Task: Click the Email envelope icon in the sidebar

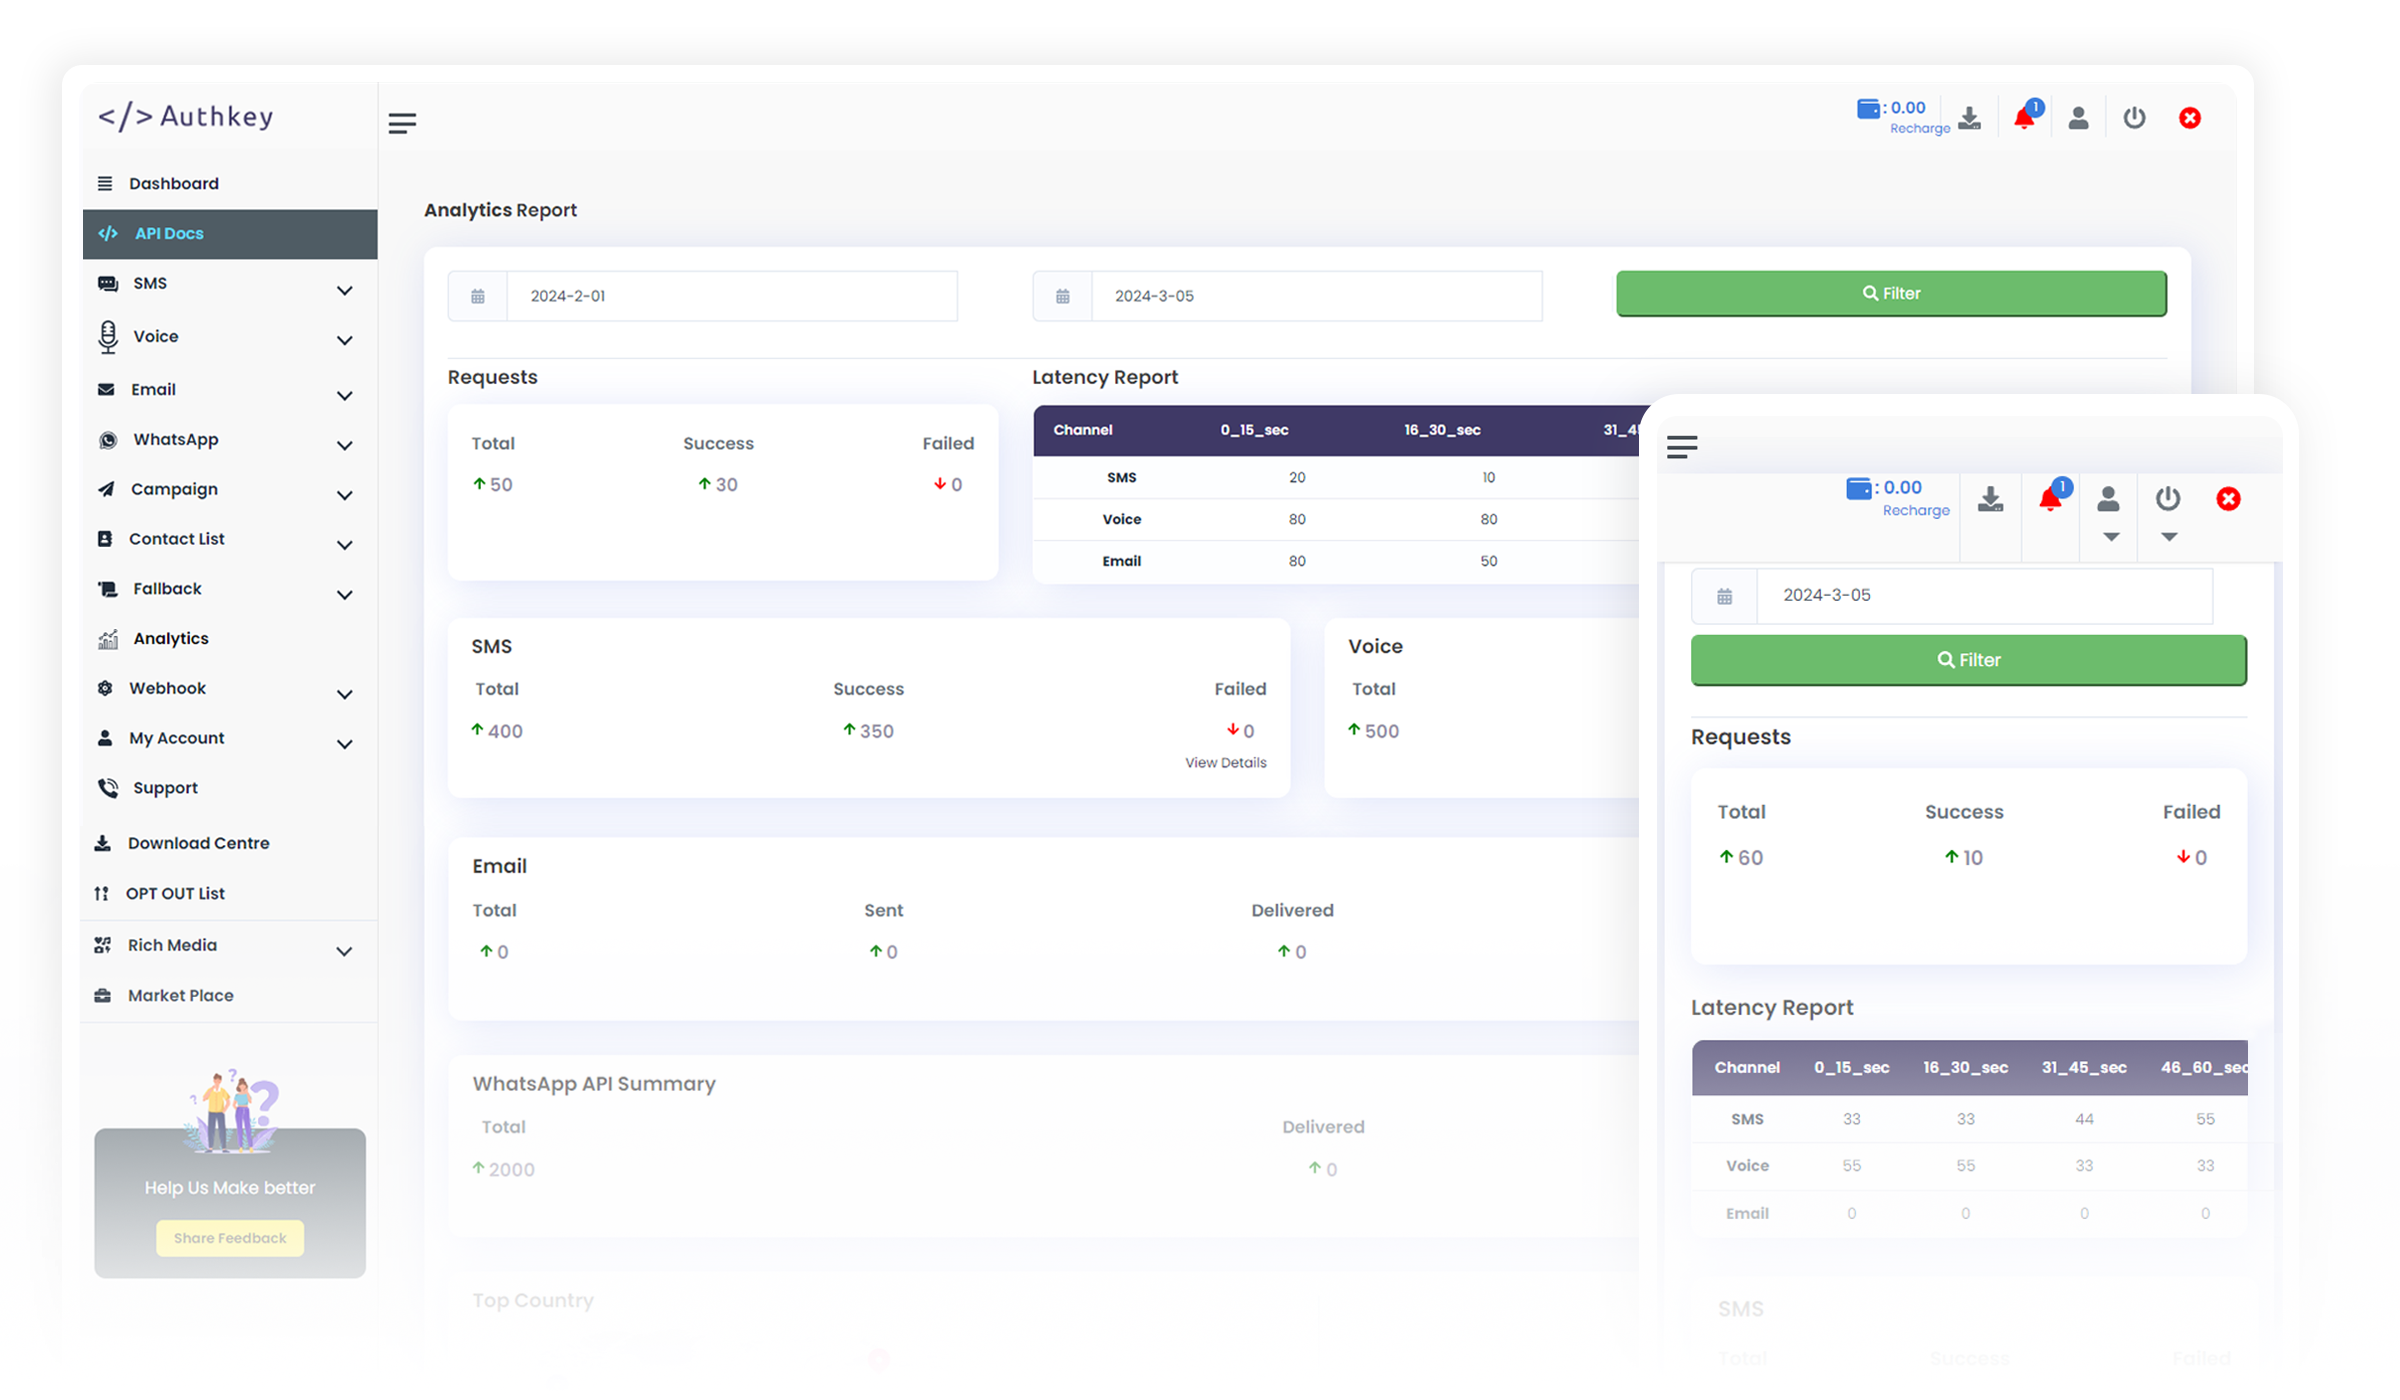Action: pyautogui.click(x=106, y=389)
